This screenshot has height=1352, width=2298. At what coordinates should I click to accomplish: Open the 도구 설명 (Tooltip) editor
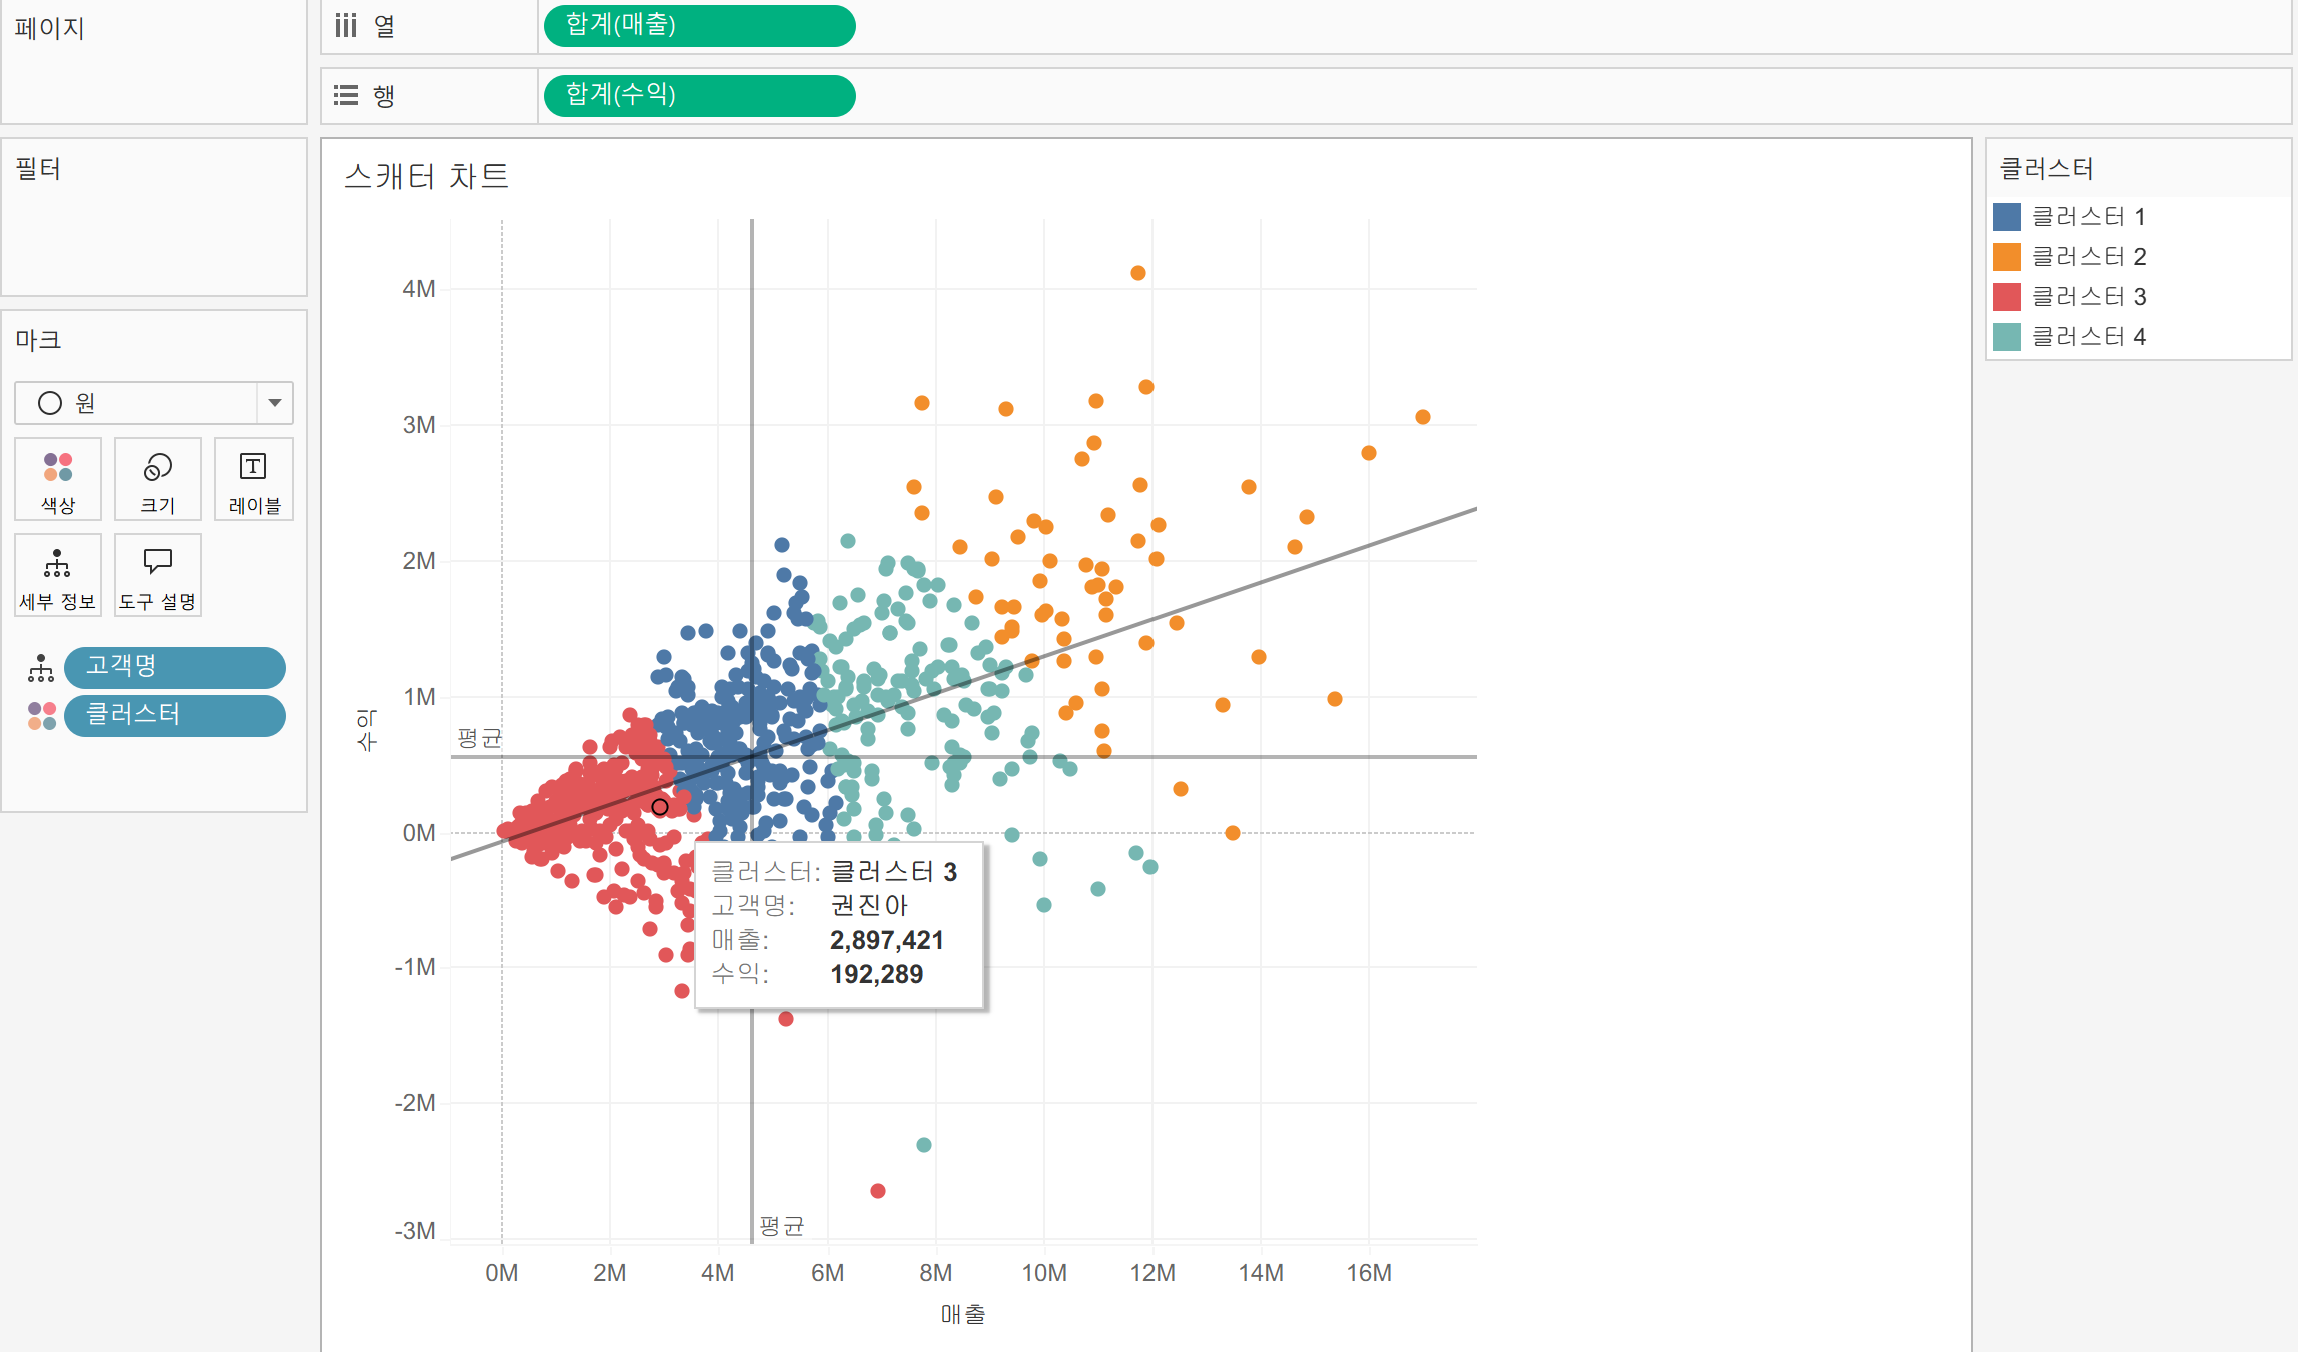pos(157,575)
